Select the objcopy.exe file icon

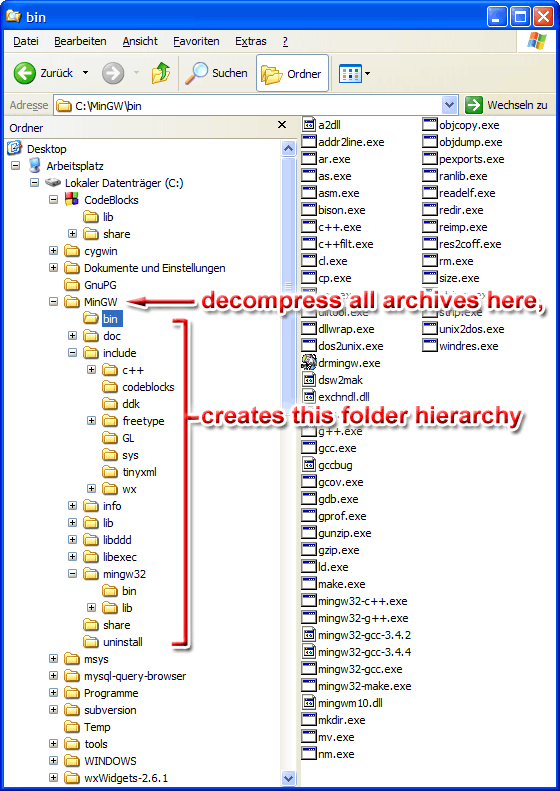pyautogui.click(x=430, y=125)
